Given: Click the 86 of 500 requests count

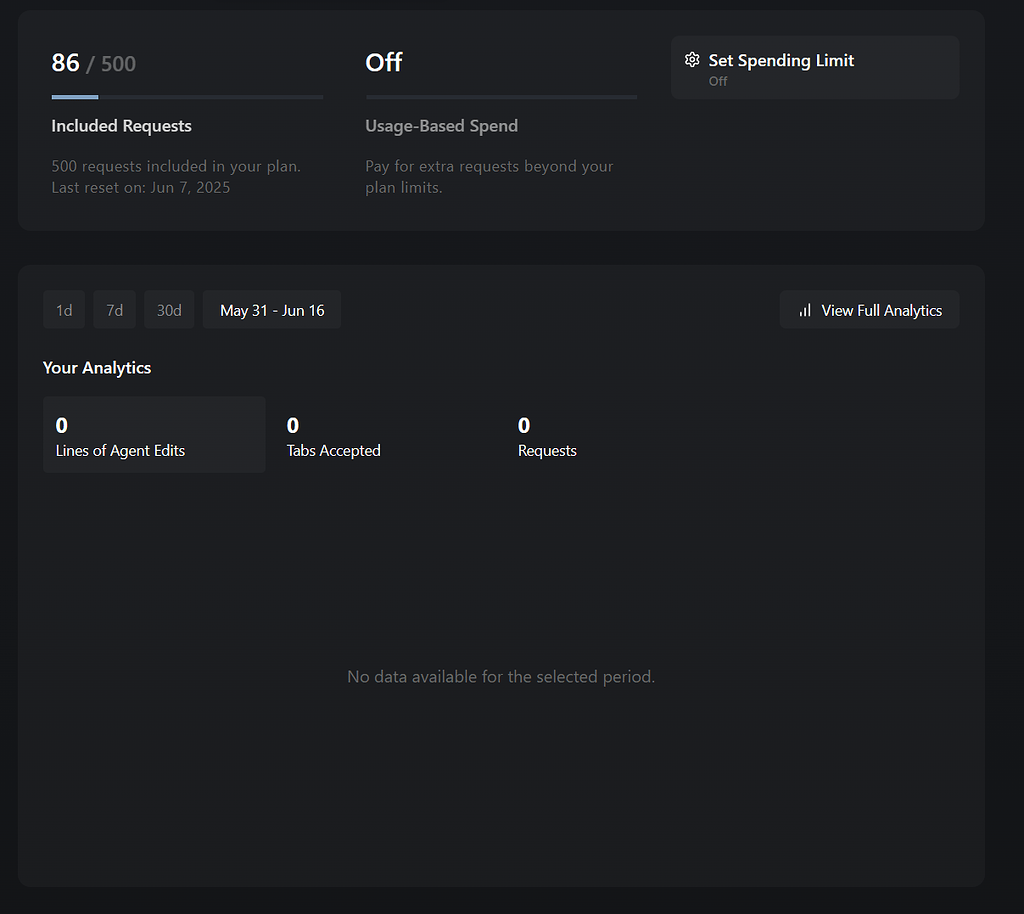Looking at the screenshot, I should point(94,62).
